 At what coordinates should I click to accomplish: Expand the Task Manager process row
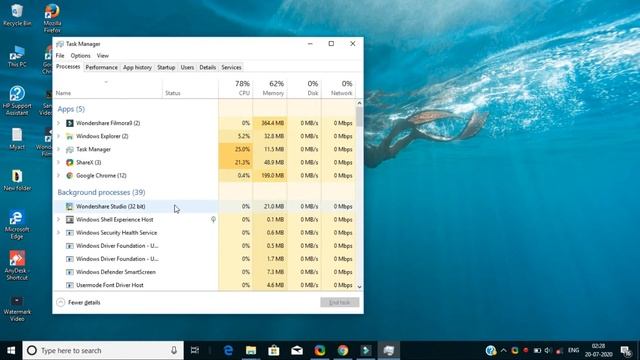pos(59,149)
